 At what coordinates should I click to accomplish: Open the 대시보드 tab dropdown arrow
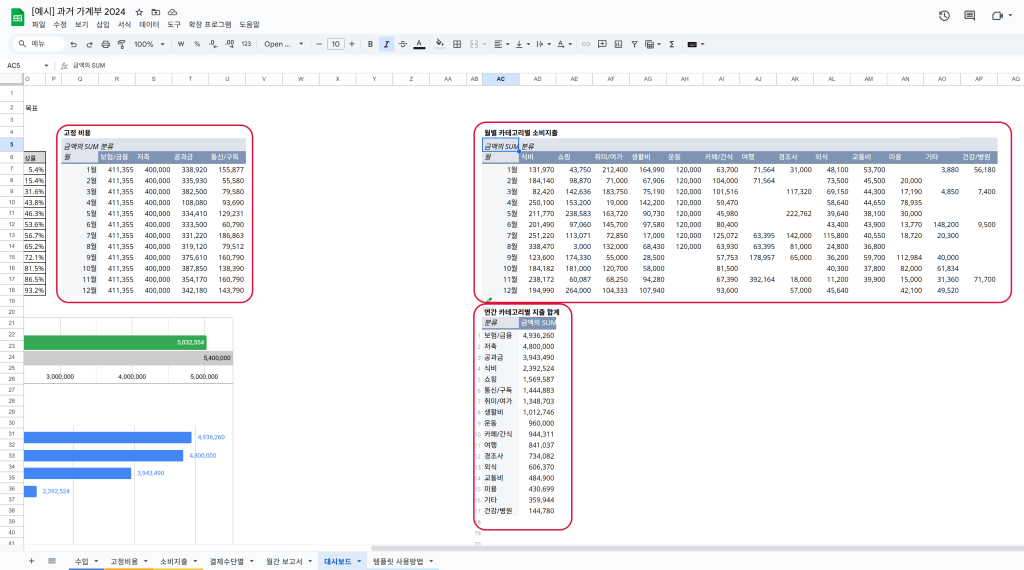point(358,562)
